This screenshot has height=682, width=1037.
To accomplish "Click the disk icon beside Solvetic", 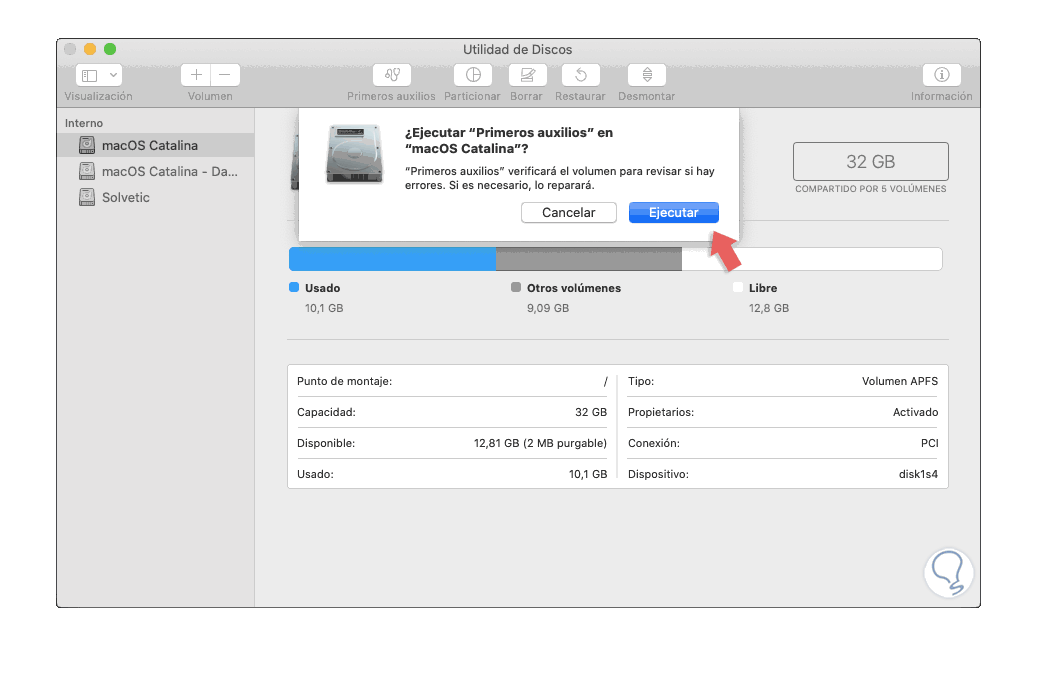I will point(87,197).
